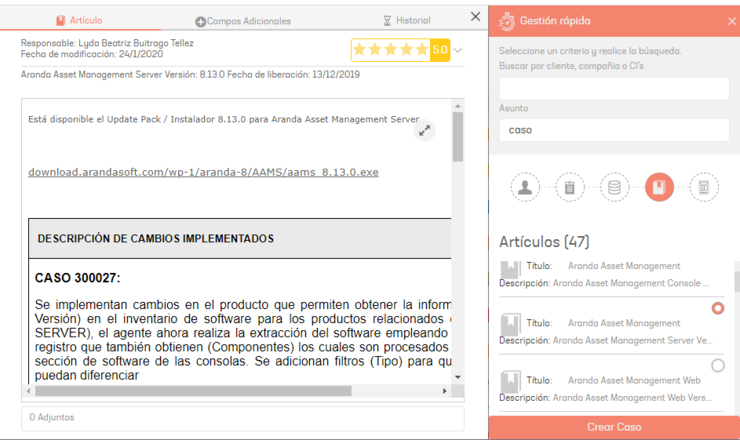Select the database CI criterion icon
The height and width of the screenshot is (440, 740).
[614, 187]
